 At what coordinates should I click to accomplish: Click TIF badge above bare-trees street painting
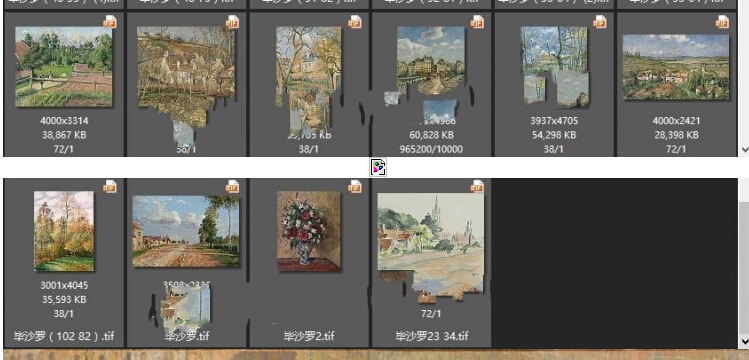pos(354,22)
